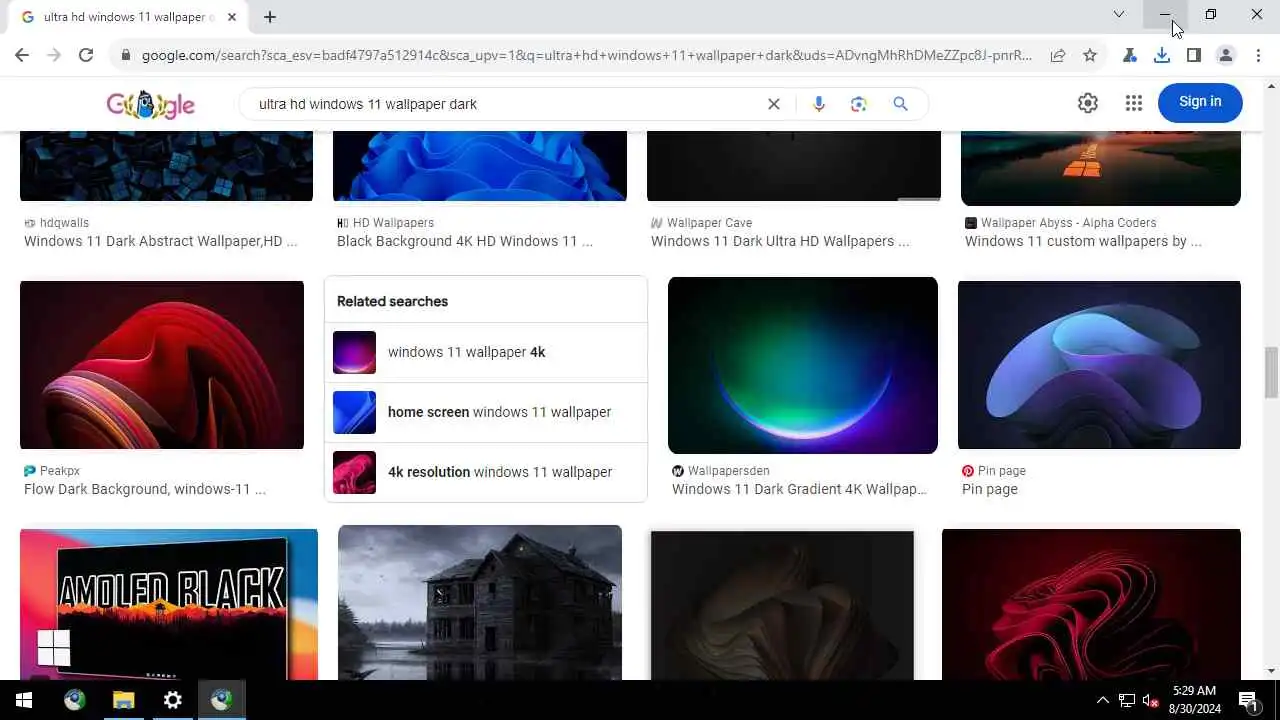1280x720 pixels.
Task: Open the Windows Start menu
Action: coord(24,700)
